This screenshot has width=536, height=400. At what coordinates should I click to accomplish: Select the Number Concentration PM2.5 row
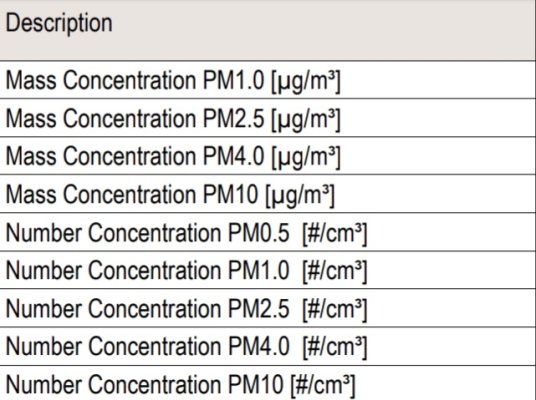(268, 308)
